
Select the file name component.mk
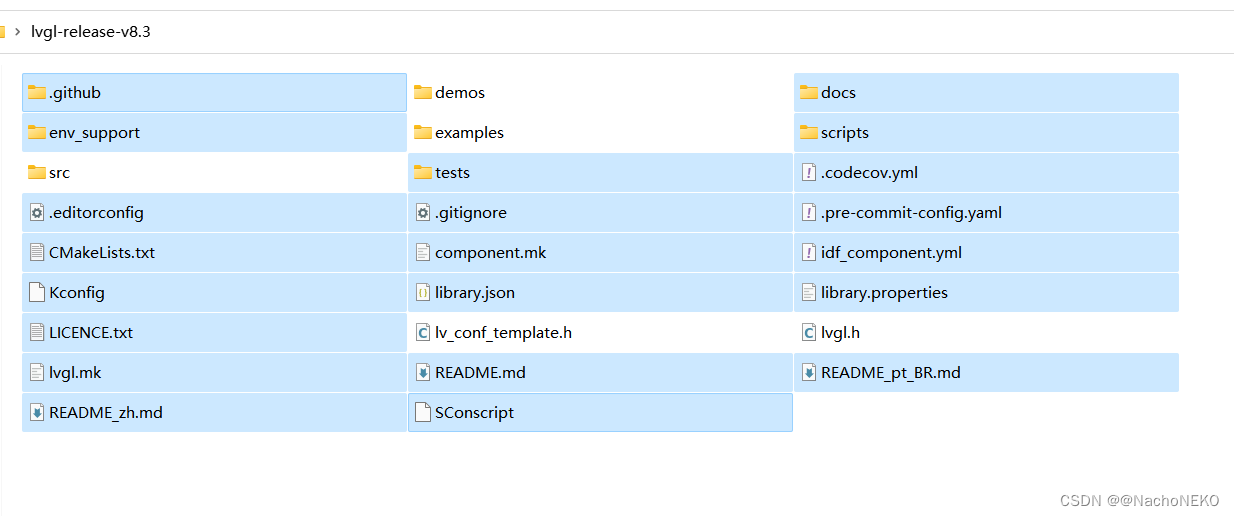[x=491, y=252]
